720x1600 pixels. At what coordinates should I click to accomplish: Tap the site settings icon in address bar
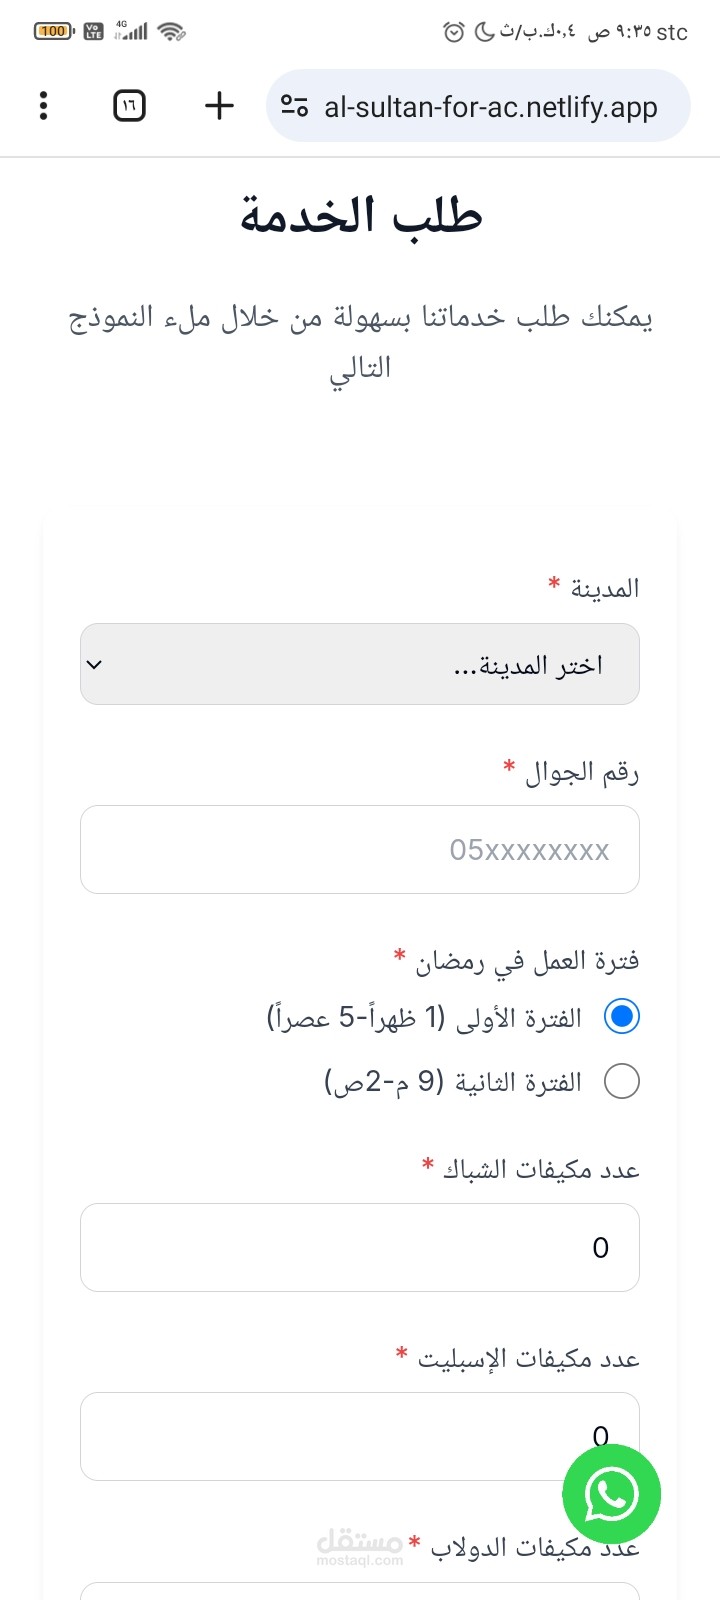[294, 106]
